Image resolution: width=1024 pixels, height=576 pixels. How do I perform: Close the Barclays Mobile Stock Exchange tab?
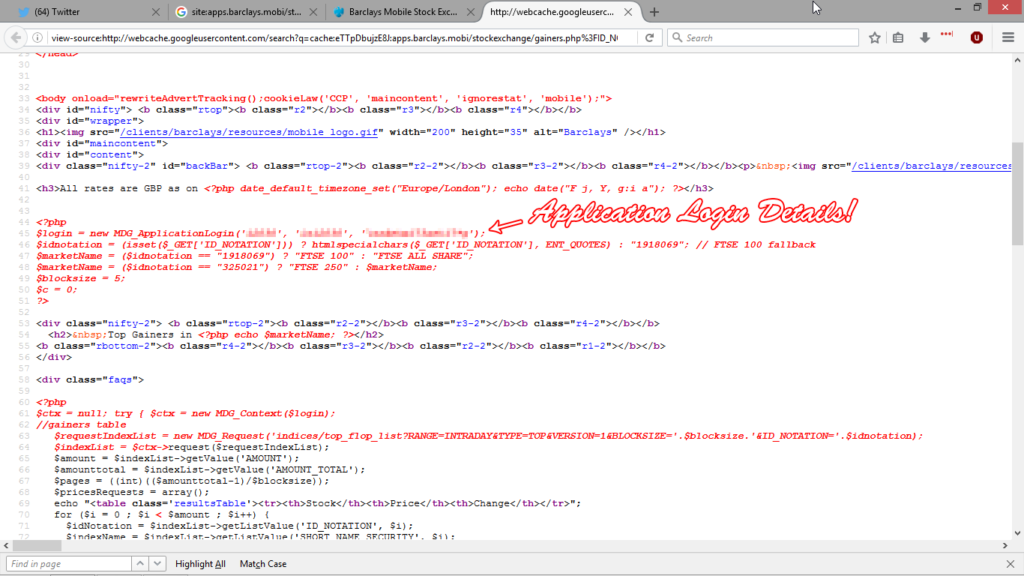[471, 12]
